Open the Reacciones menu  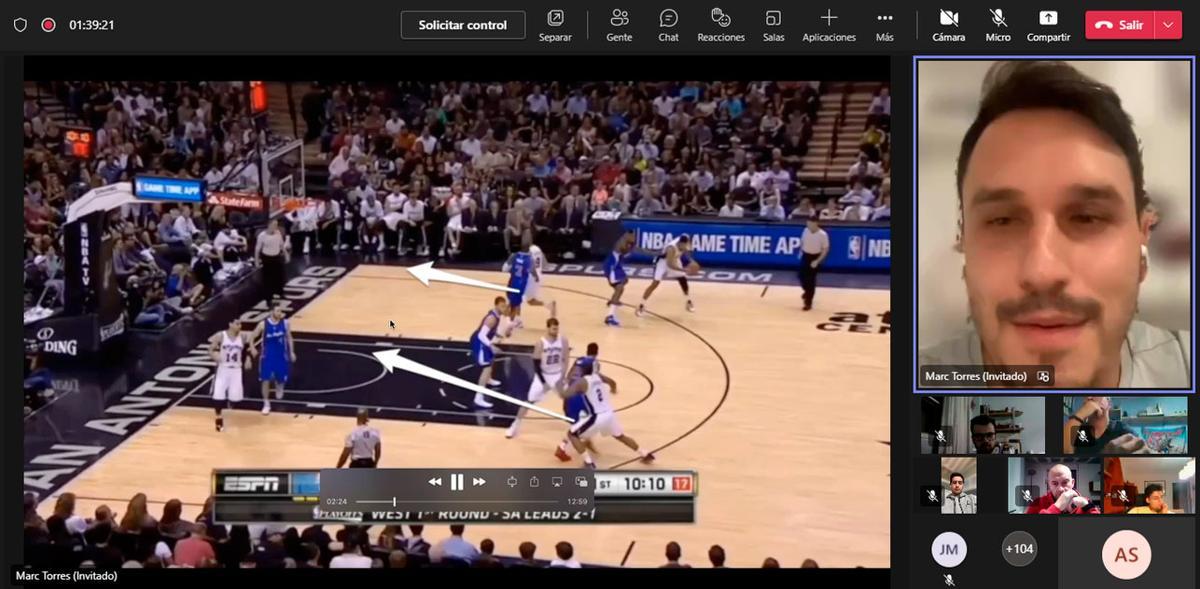(721, 25)
